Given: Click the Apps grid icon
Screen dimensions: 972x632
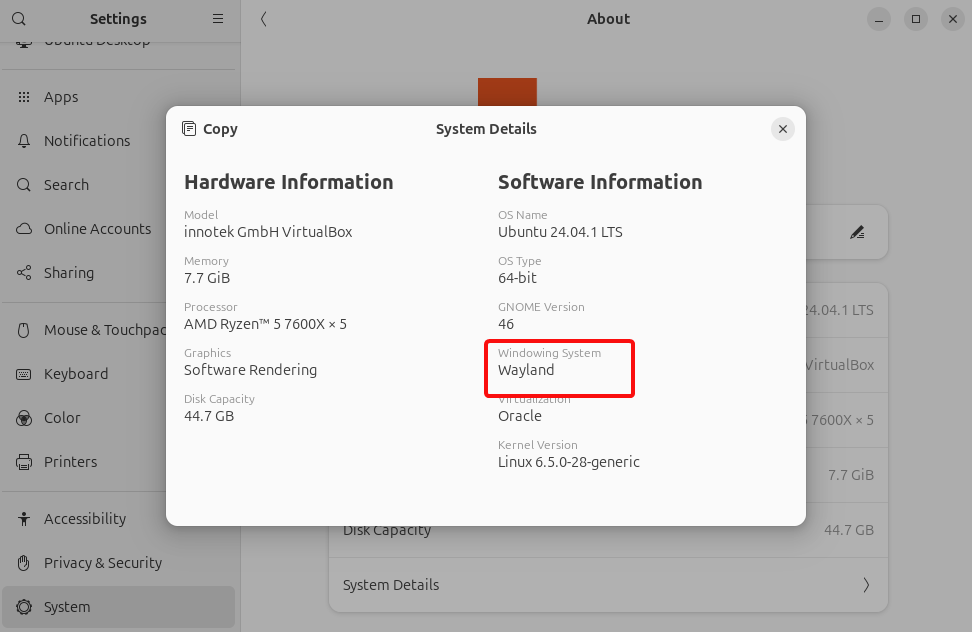Looking at the screenshot, I should (x=24, y=97).
